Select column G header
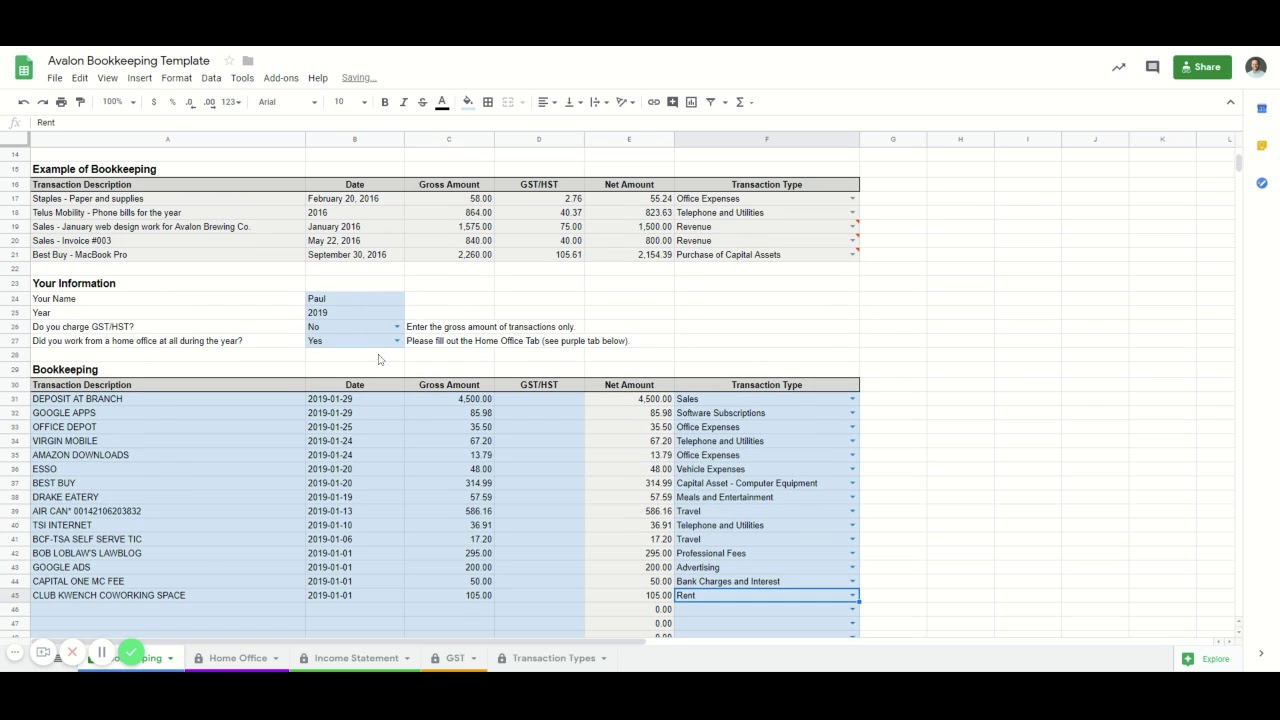This screenshot has width=1280, height=720. pyautogui.click(x=893, y=139)
